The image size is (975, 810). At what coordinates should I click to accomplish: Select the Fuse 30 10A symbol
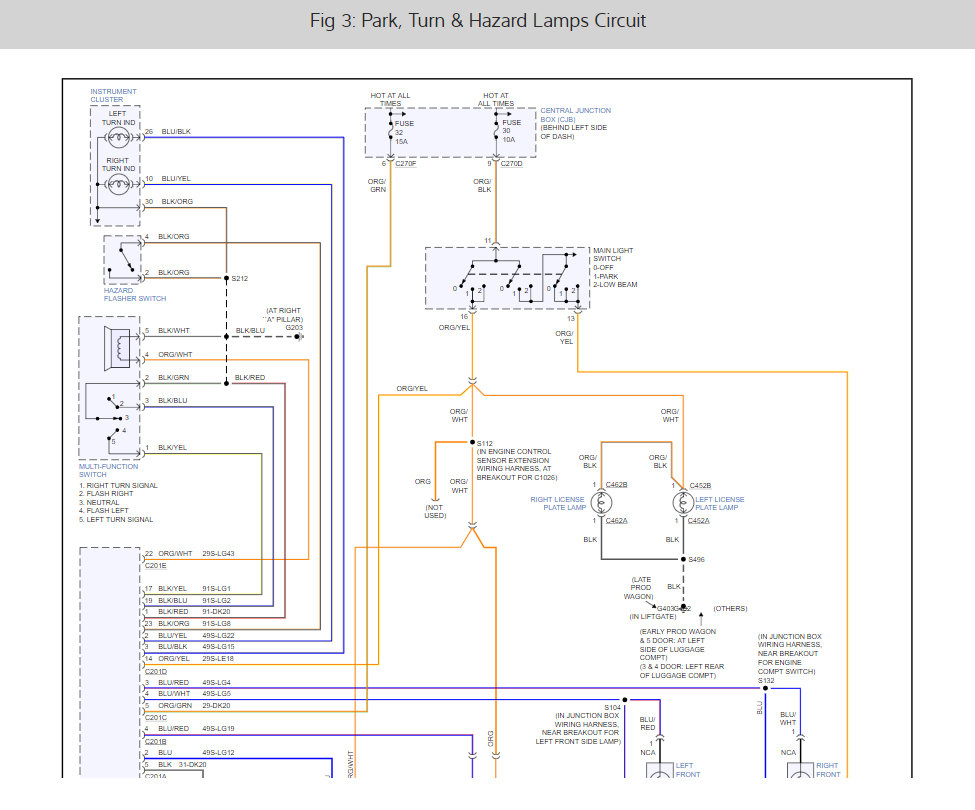(496, 132)
